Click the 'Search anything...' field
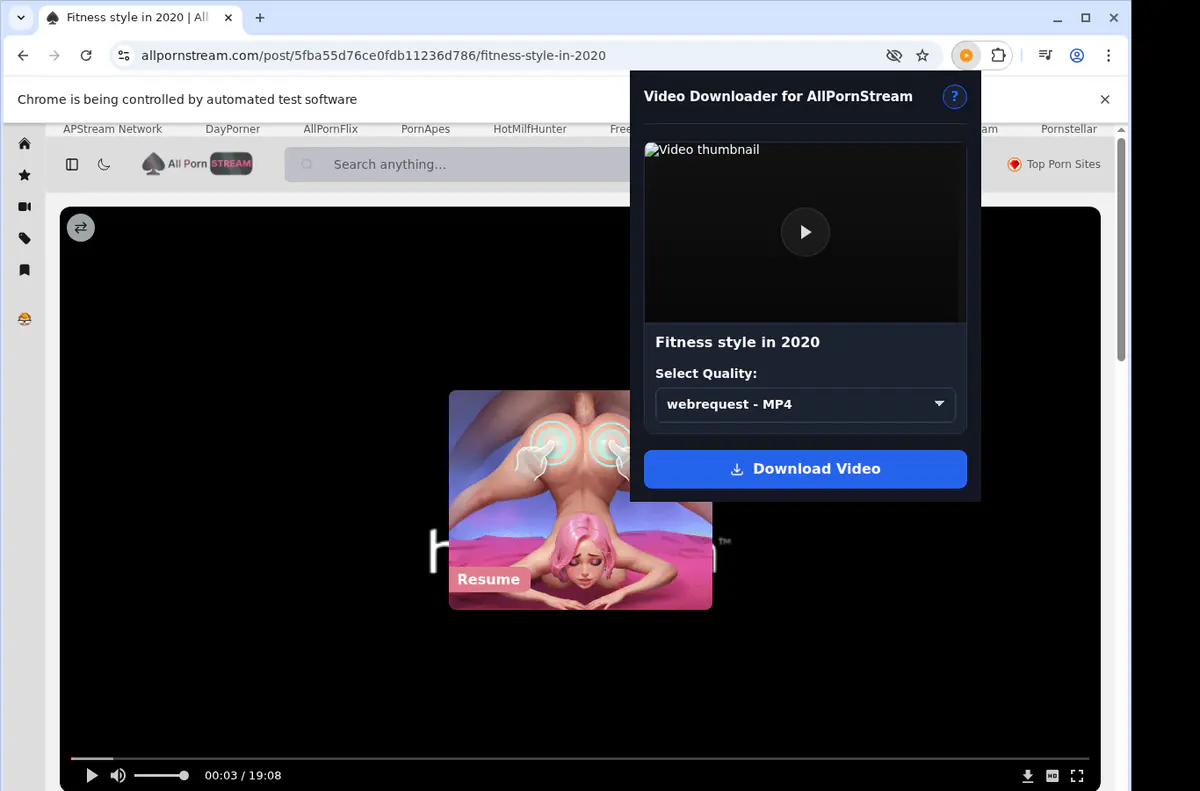 pyautogui.click(x=458, y=165)
